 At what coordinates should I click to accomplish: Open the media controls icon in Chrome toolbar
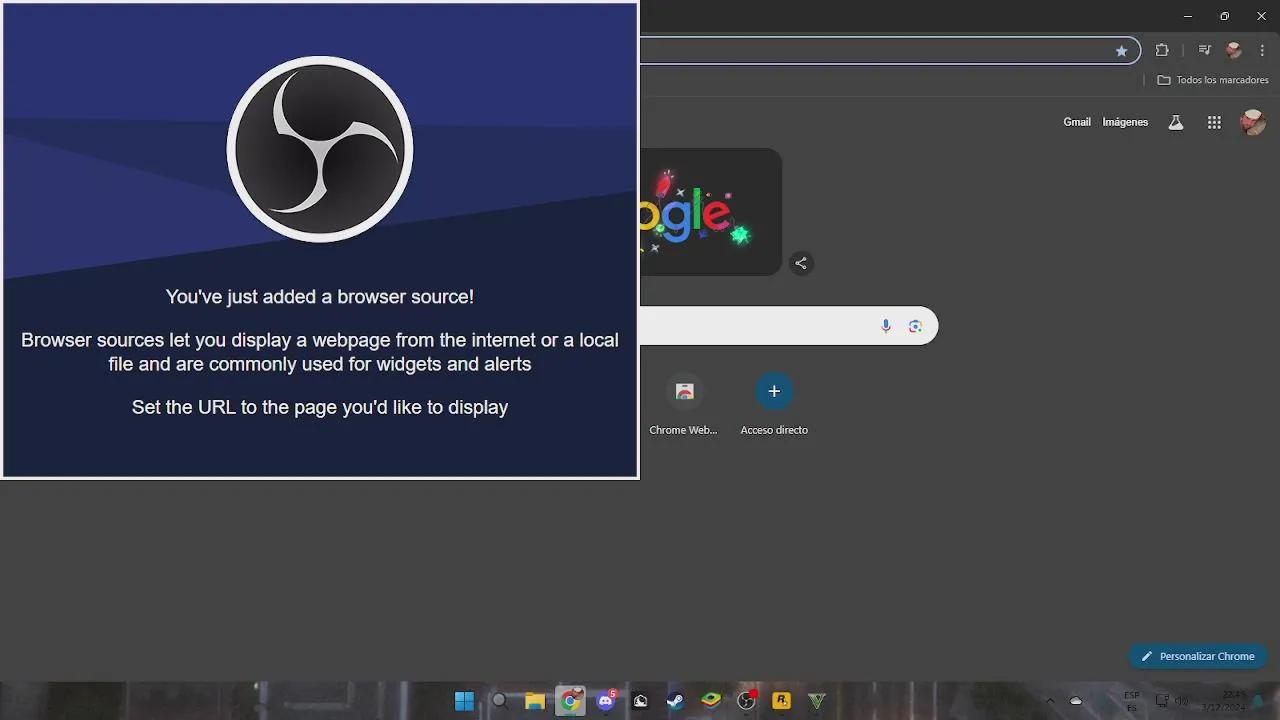pyautogui.click(x=1205, y=50)
